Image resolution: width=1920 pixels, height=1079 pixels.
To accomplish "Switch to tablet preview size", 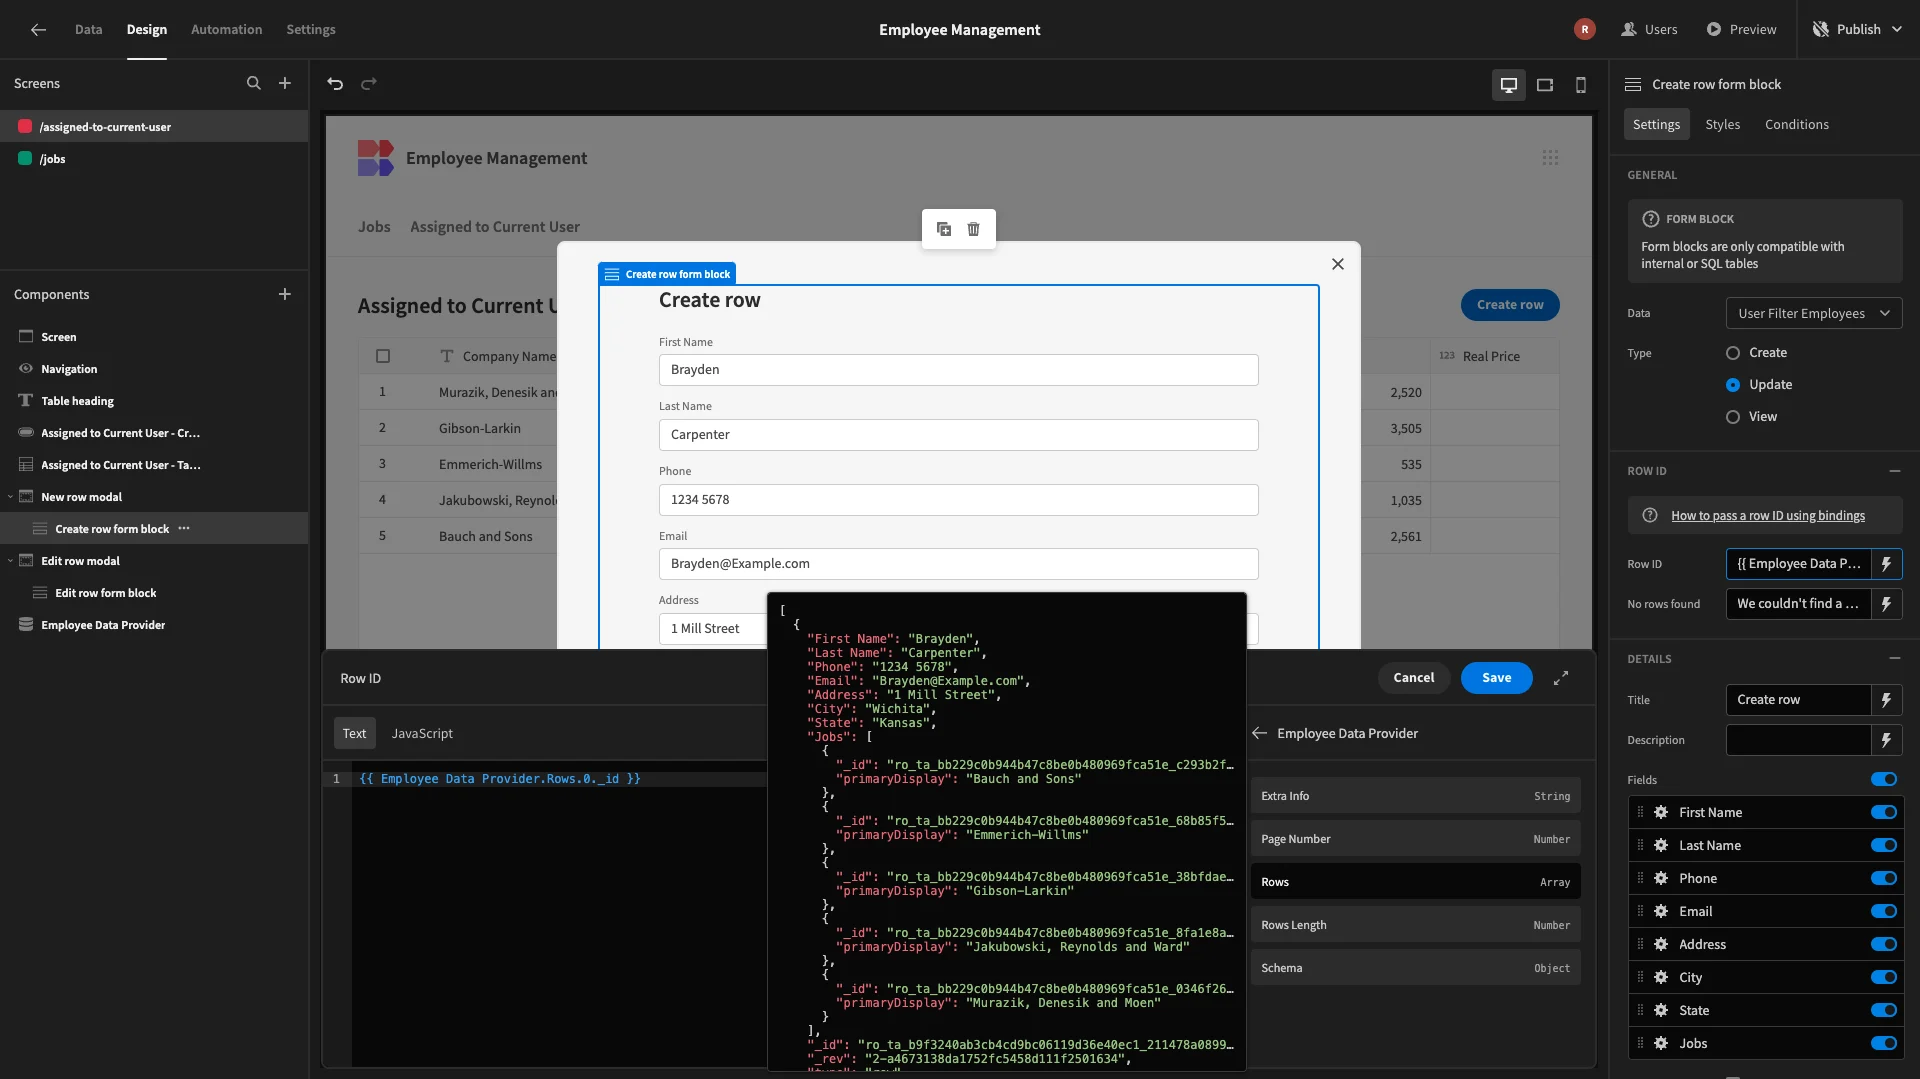I will coord(1545,85).
